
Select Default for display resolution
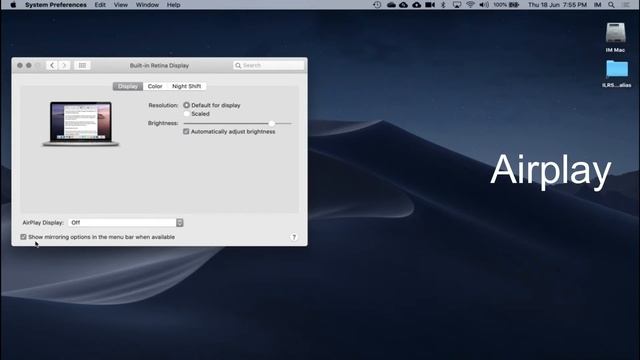[x=187, y=105]
